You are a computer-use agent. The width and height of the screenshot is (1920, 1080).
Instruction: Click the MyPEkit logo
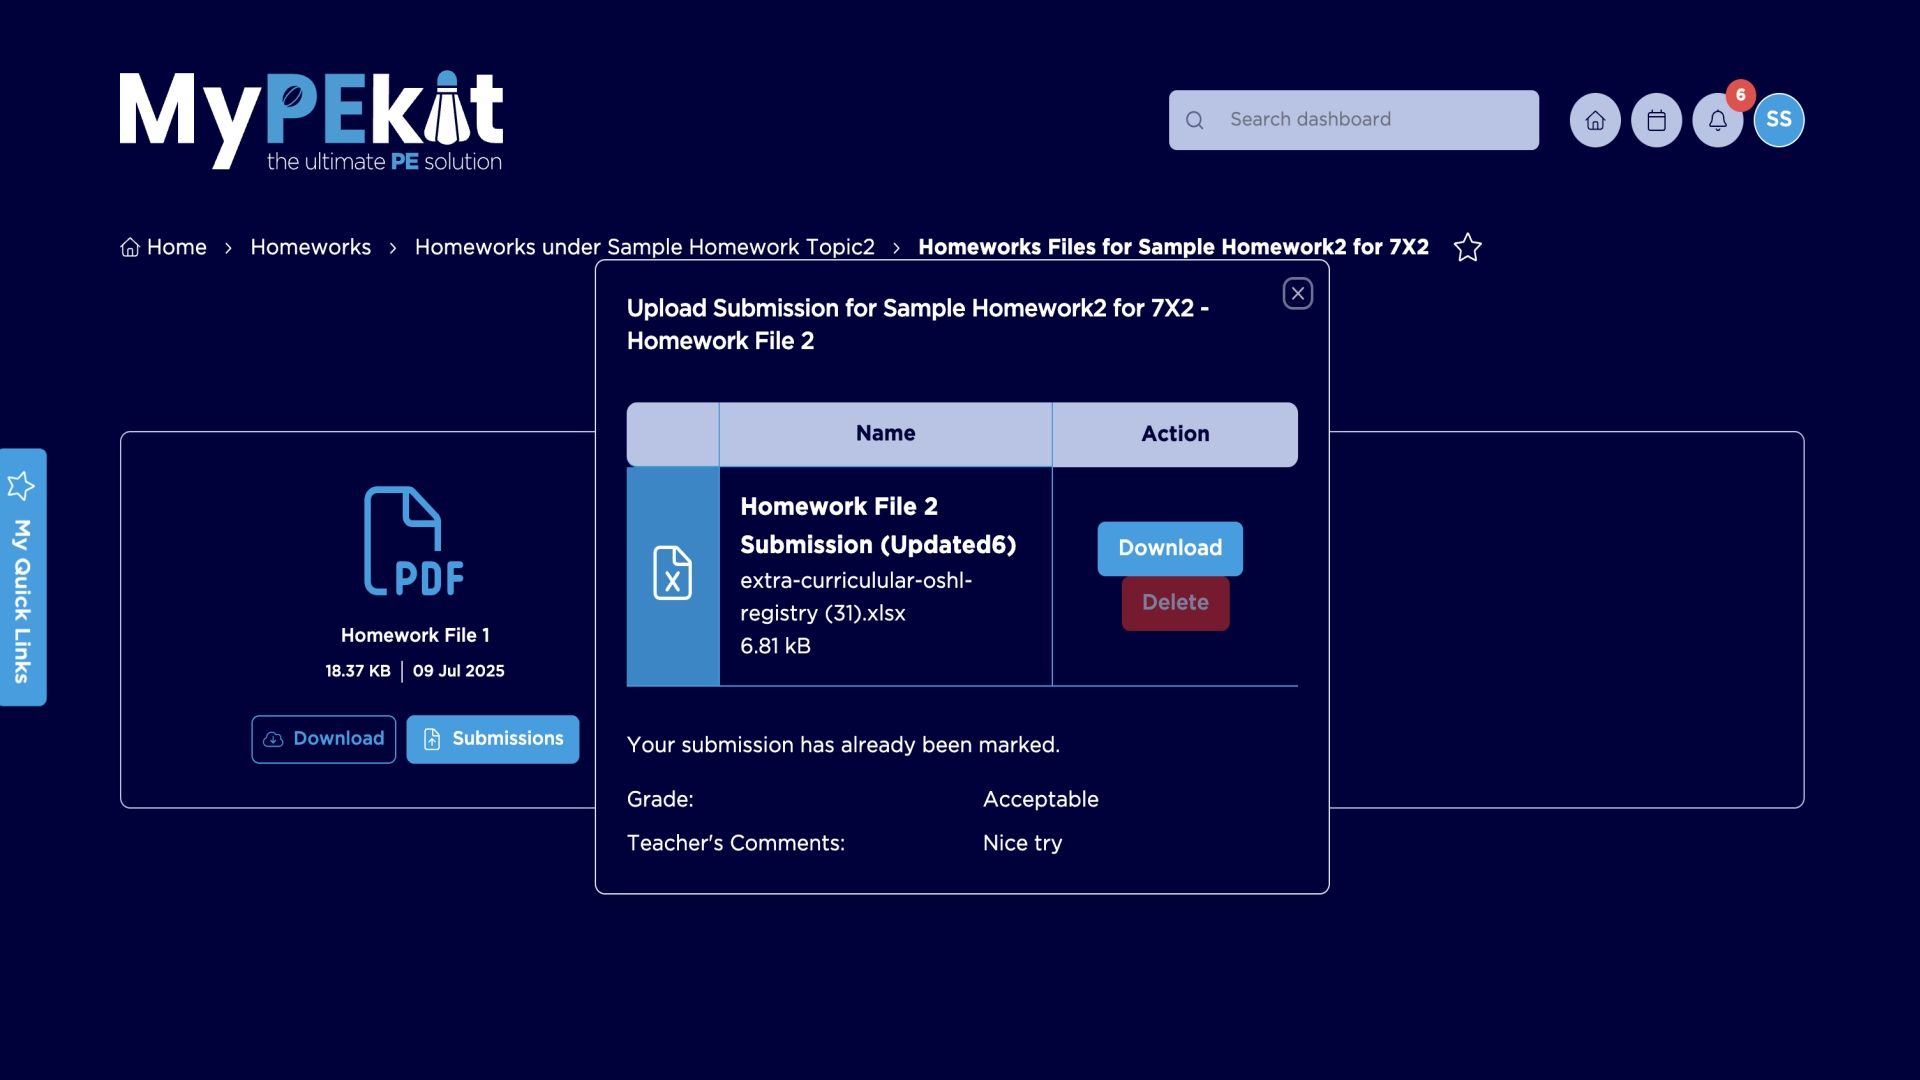[311, 121]
